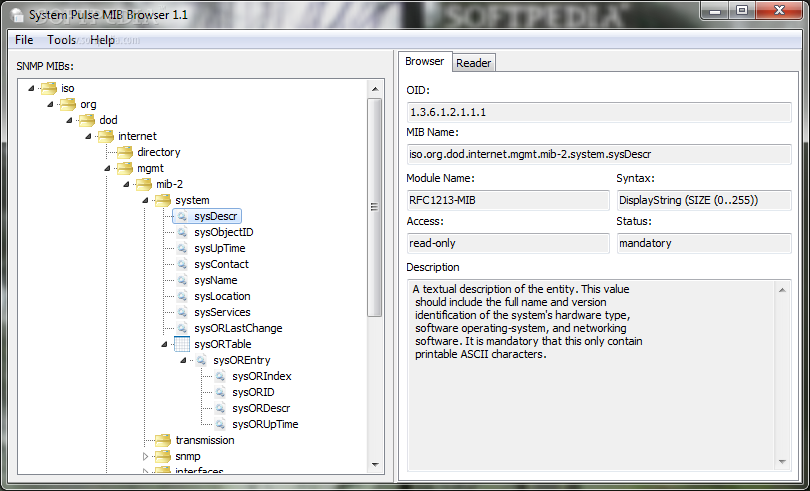Collapse the sysORTable tree node
This screenshot has width=810, height=491.
click(x=165, y=344)
